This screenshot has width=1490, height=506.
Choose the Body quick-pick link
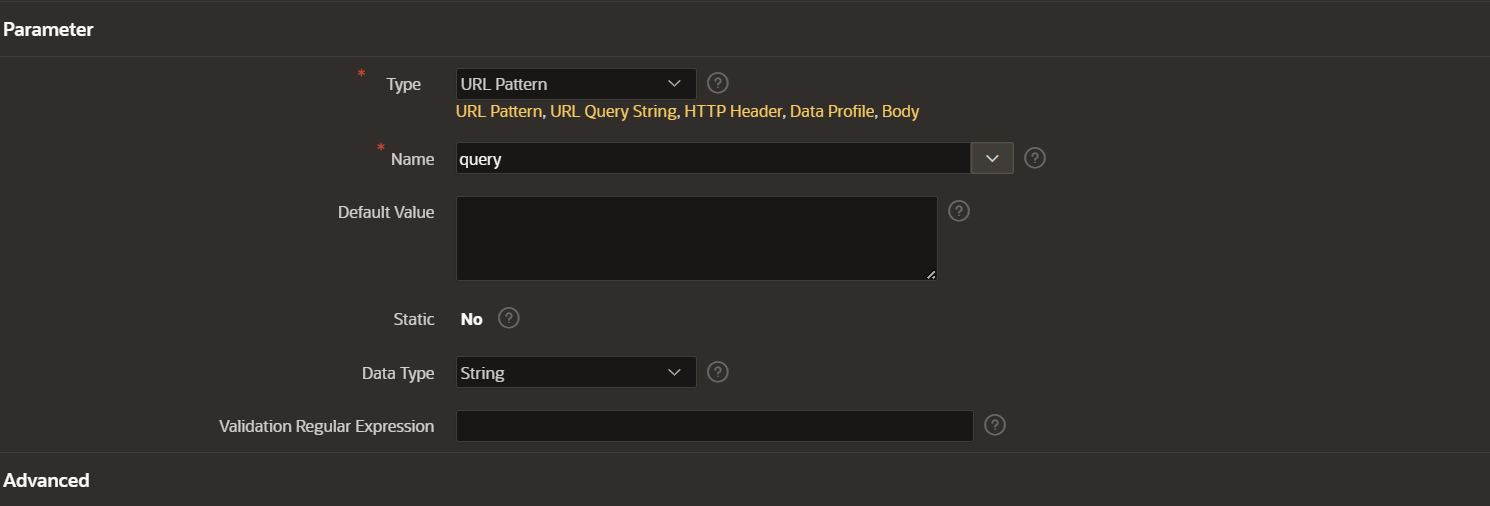tap(900, 112)
